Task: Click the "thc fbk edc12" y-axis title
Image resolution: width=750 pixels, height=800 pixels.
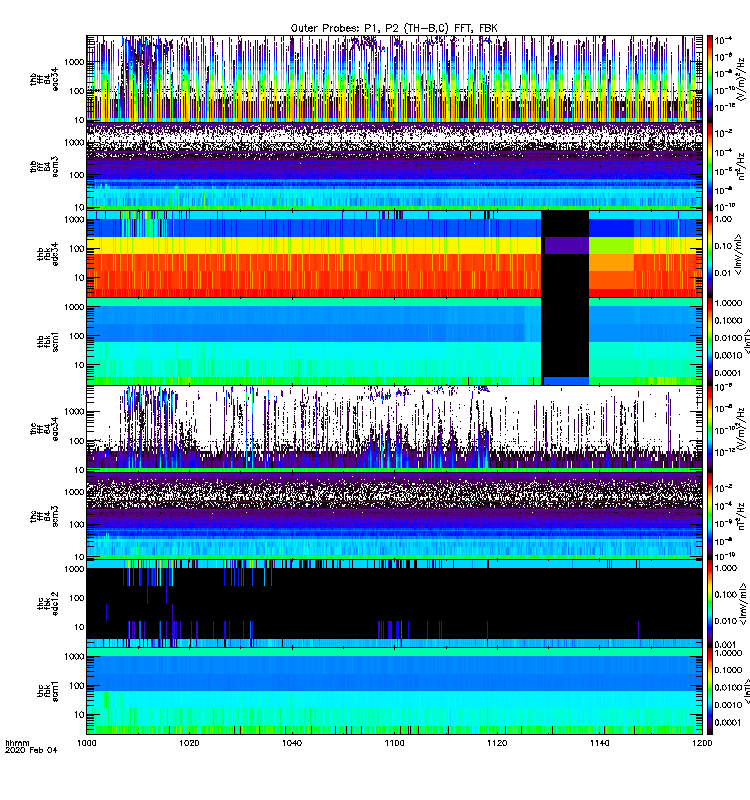Action: (47, 604)
